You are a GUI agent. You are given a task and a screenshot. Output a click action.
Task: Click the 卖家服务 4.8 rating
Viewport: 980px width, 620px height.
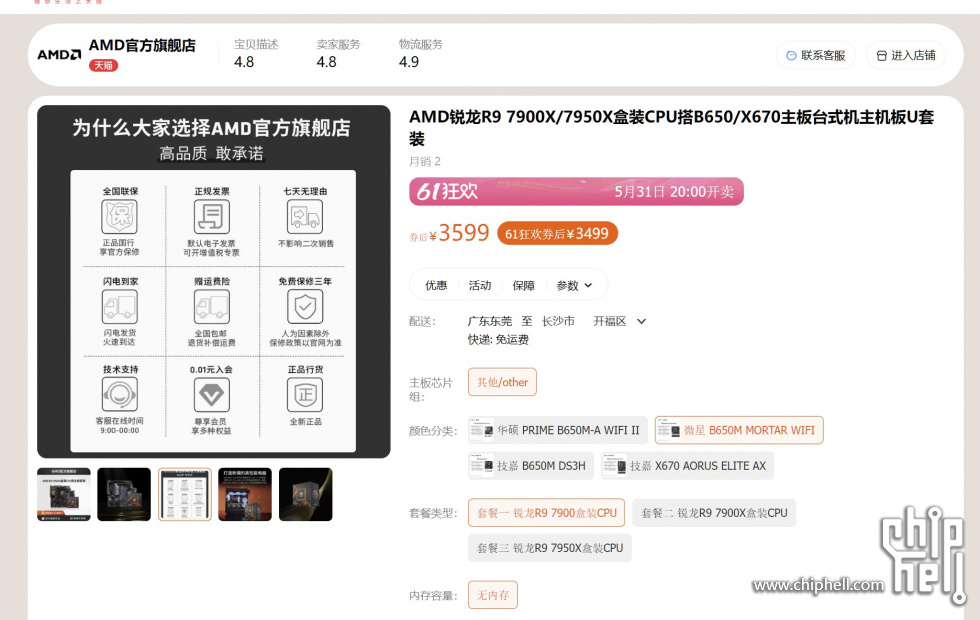[x=338, y=54]
